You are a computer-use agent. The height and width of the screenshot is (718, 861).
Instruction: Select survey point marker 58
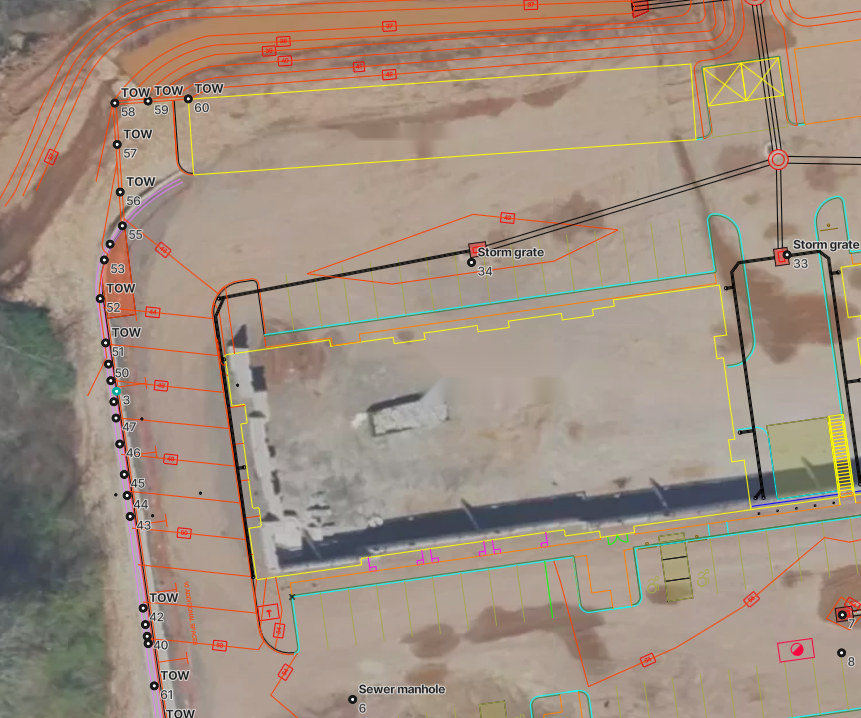pos(115,103)
